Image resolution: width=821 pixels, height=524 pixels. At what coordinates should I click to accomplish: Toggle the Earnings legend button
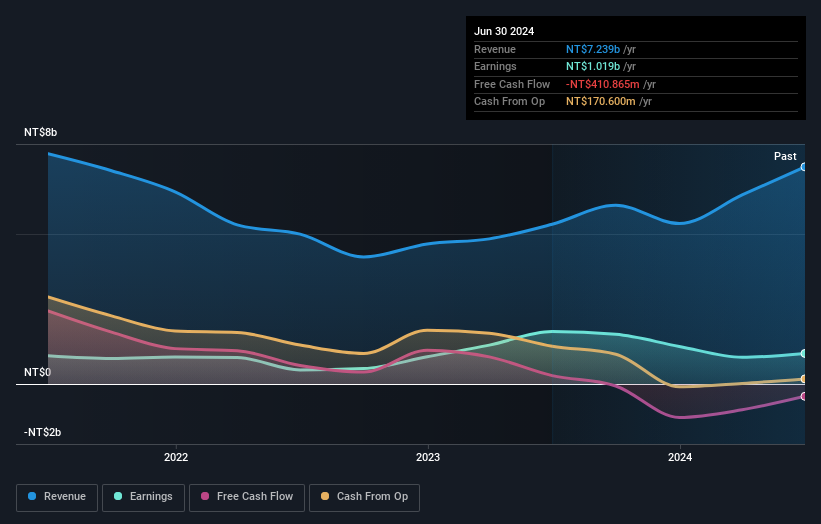(x=143, y=497)
